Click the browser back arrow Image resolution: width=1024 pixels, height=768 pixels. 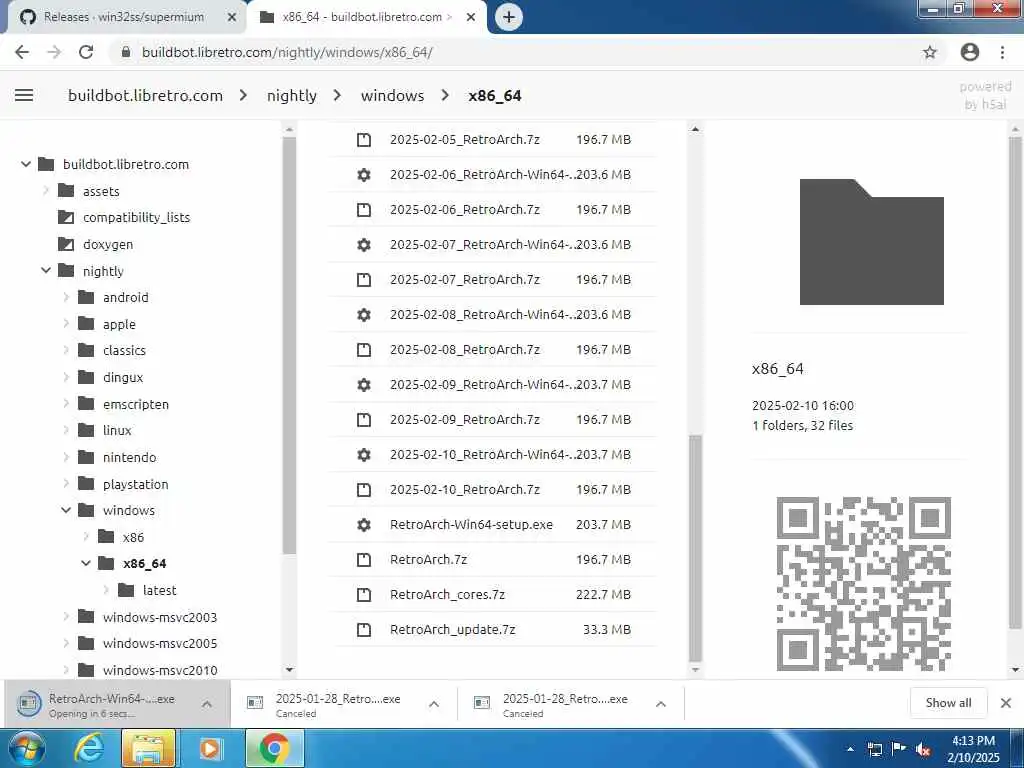coord(22,52)
